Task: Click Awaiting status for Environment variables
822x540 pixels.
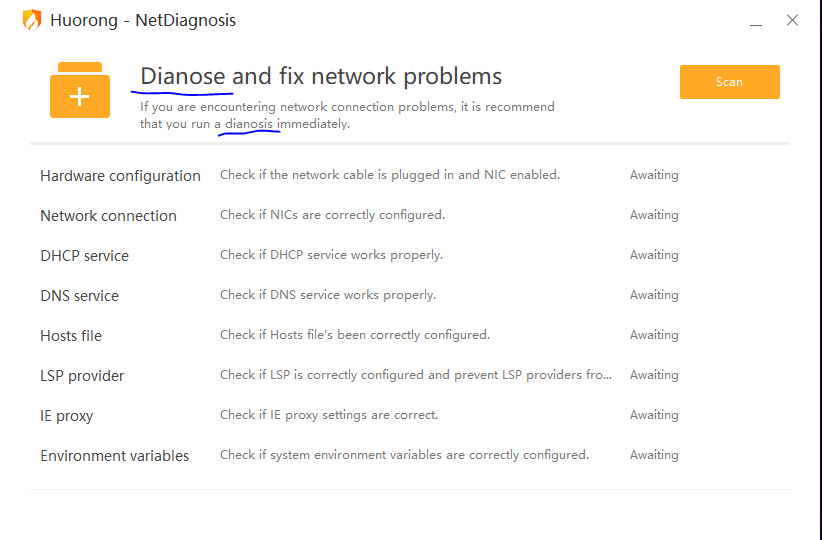Action: point(654,455)
